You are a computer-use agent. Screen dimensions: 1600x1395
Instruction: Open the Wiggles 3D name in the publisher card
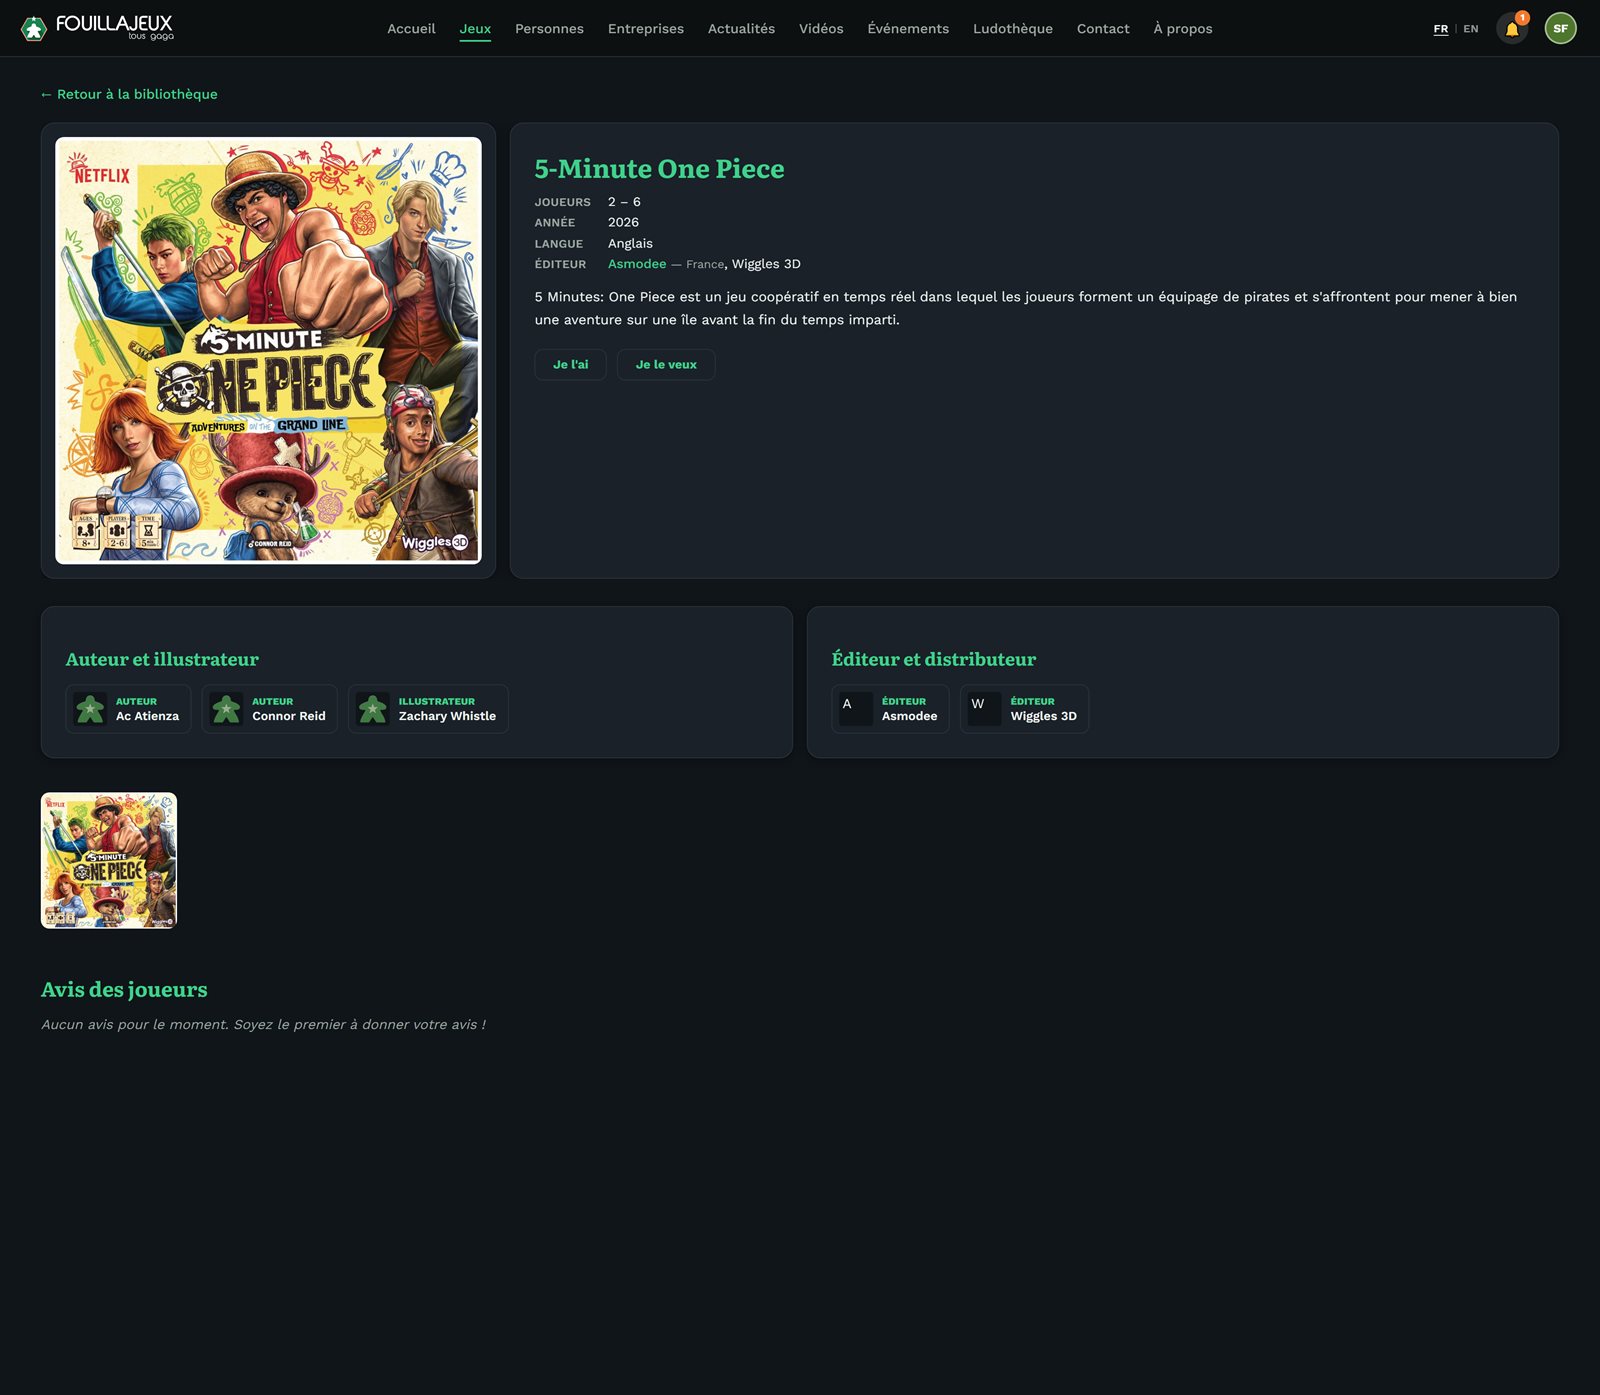click(x=1044, y=716)
